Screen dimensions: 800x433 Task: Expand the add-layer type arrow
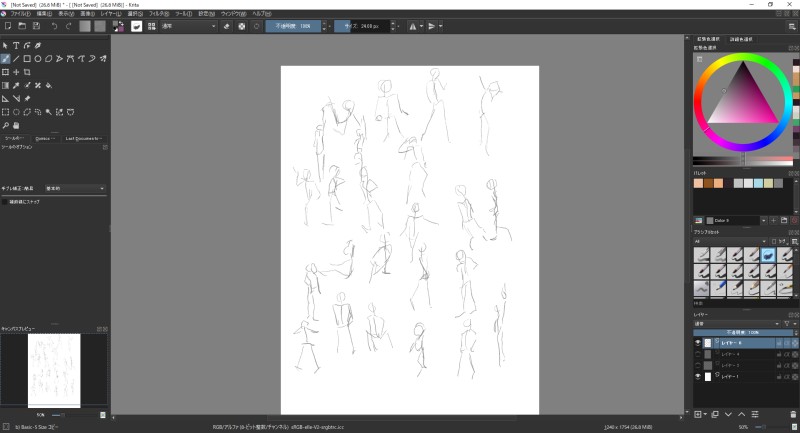click(705, 414)
